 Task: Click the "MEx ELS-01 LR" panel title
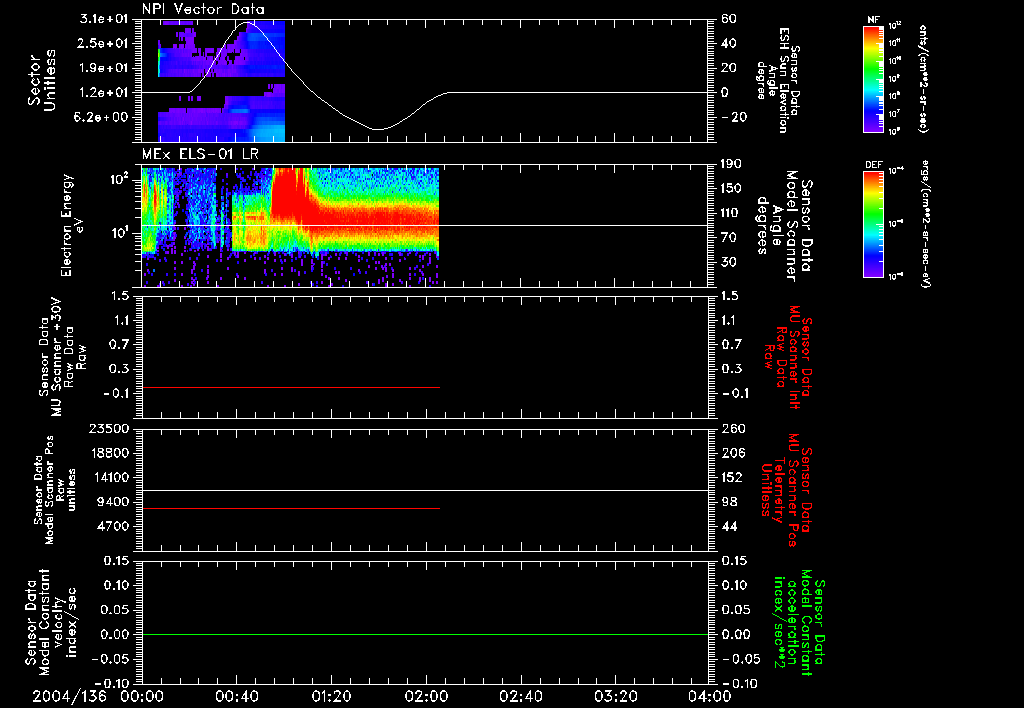pos(200,155)
